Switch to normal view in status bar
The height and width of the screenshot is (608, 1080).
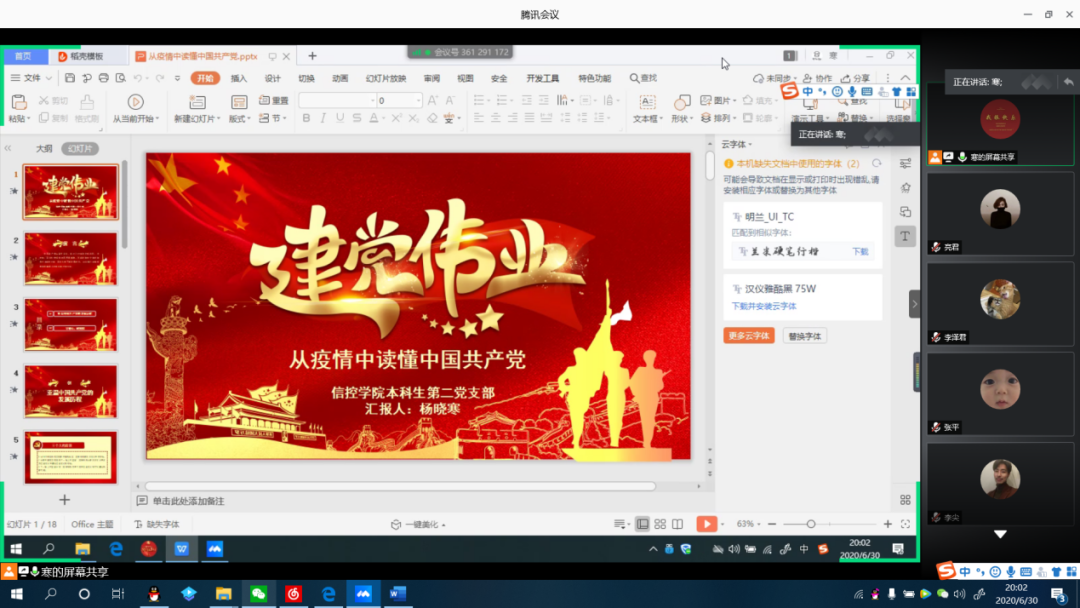[643, 524]
